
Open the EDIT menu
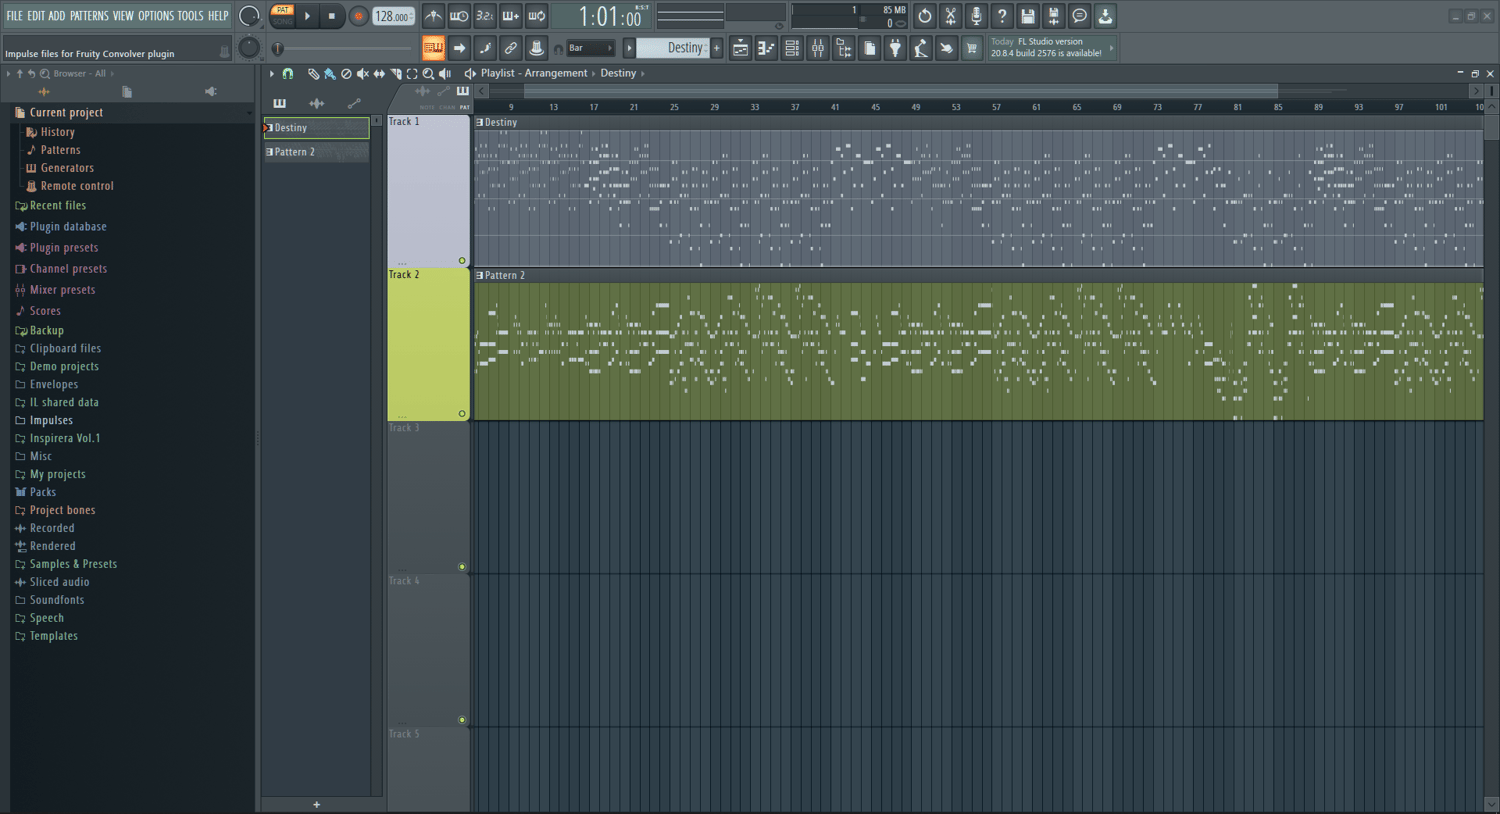click(x=36, y=16)
